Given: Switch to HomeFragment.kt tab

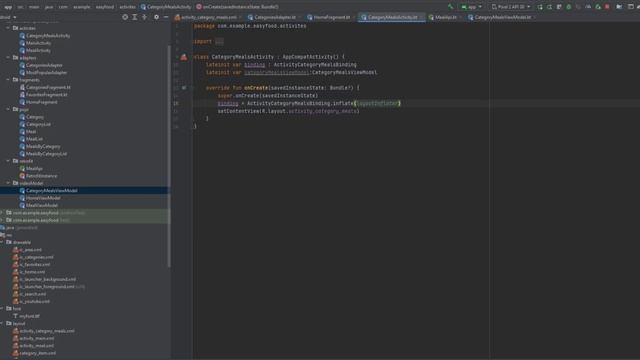Looking at the screenshot, I should (x=331, y=17).
